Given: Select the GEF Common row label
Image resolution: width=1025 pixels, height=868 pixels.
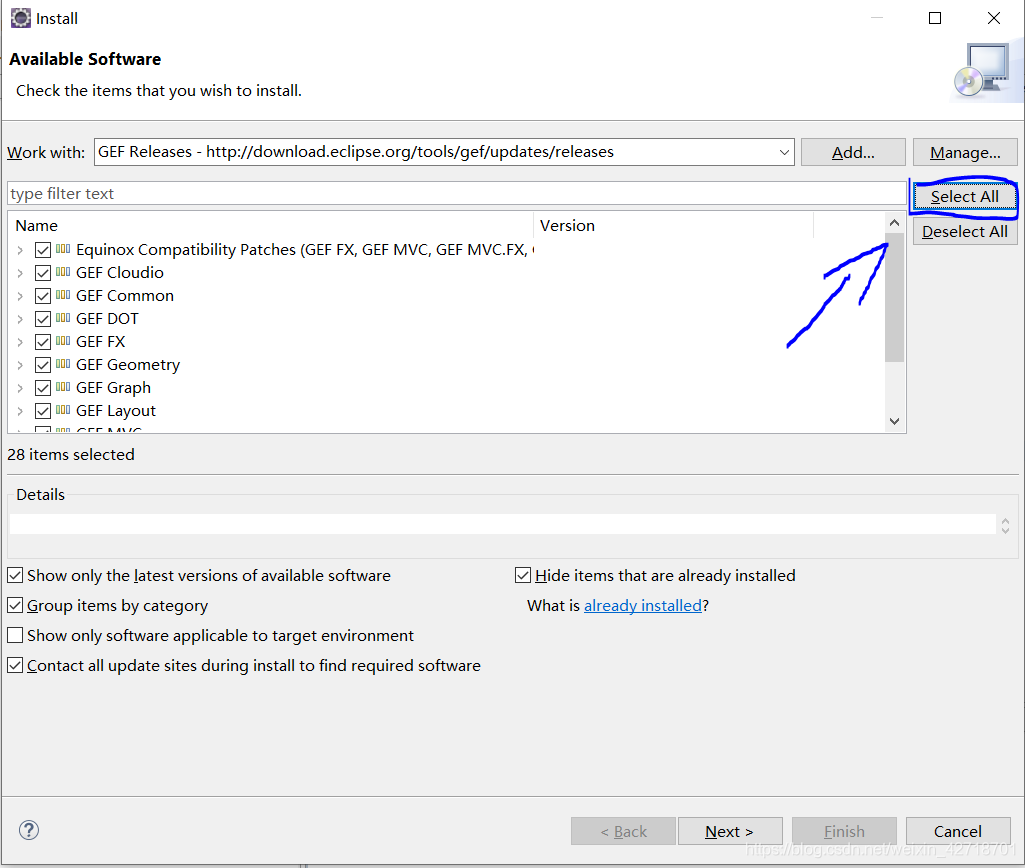Looking at the screenshot, I should click(125, 295).
